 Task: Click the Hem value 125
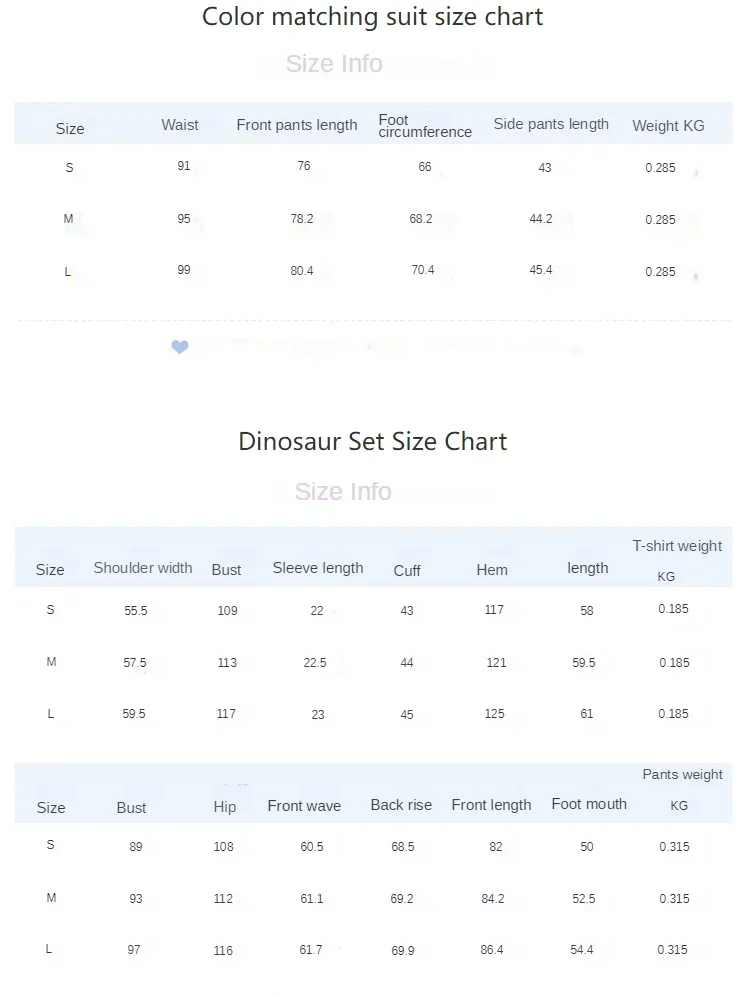click(494, 714)
